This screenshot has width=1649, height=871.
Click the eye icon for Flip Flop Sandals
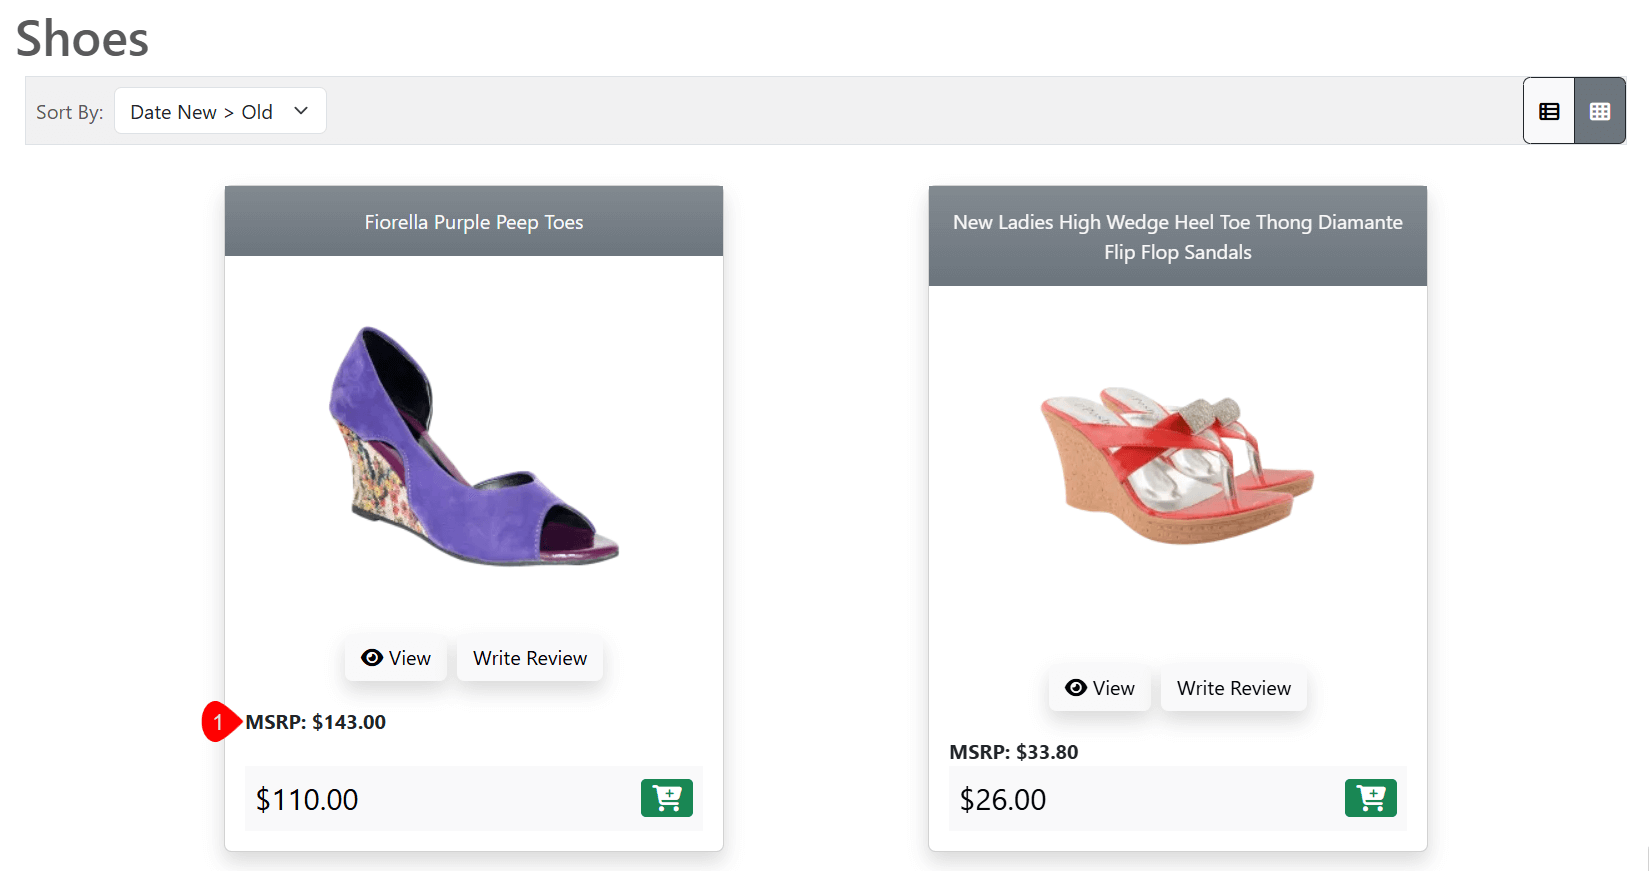coord(1076,688)
